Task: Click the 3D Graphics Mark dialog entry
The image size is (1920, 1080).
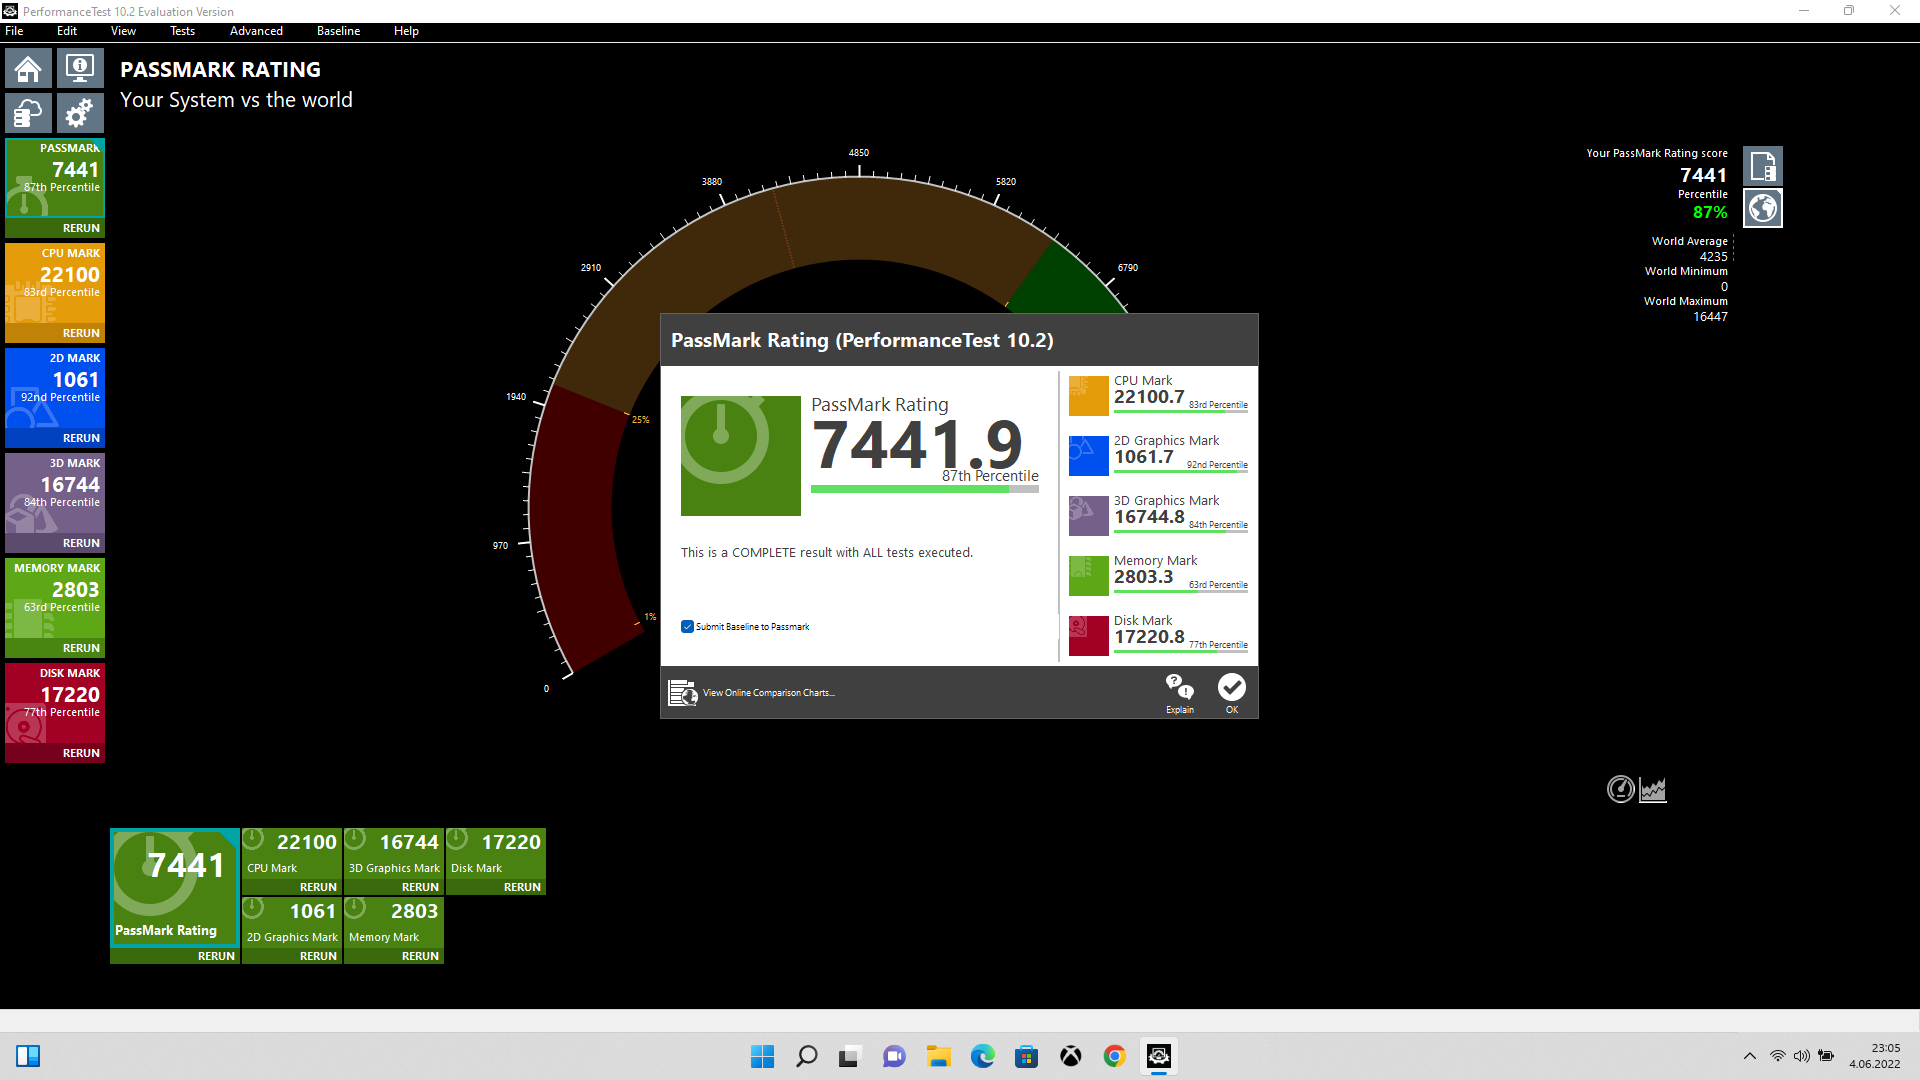Action: (x=1158, y=514)
